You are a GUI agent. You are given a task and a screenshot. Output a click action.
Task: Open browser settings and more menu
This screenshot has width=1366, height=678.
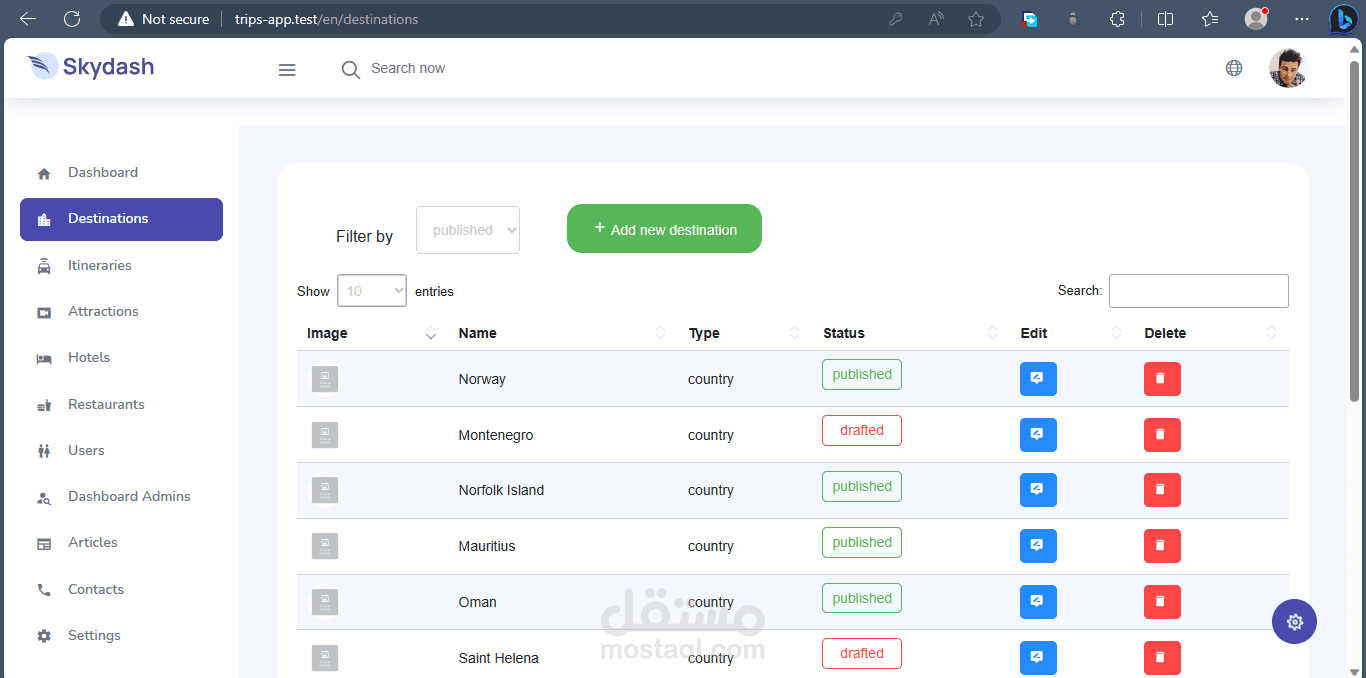[1302, 19]
